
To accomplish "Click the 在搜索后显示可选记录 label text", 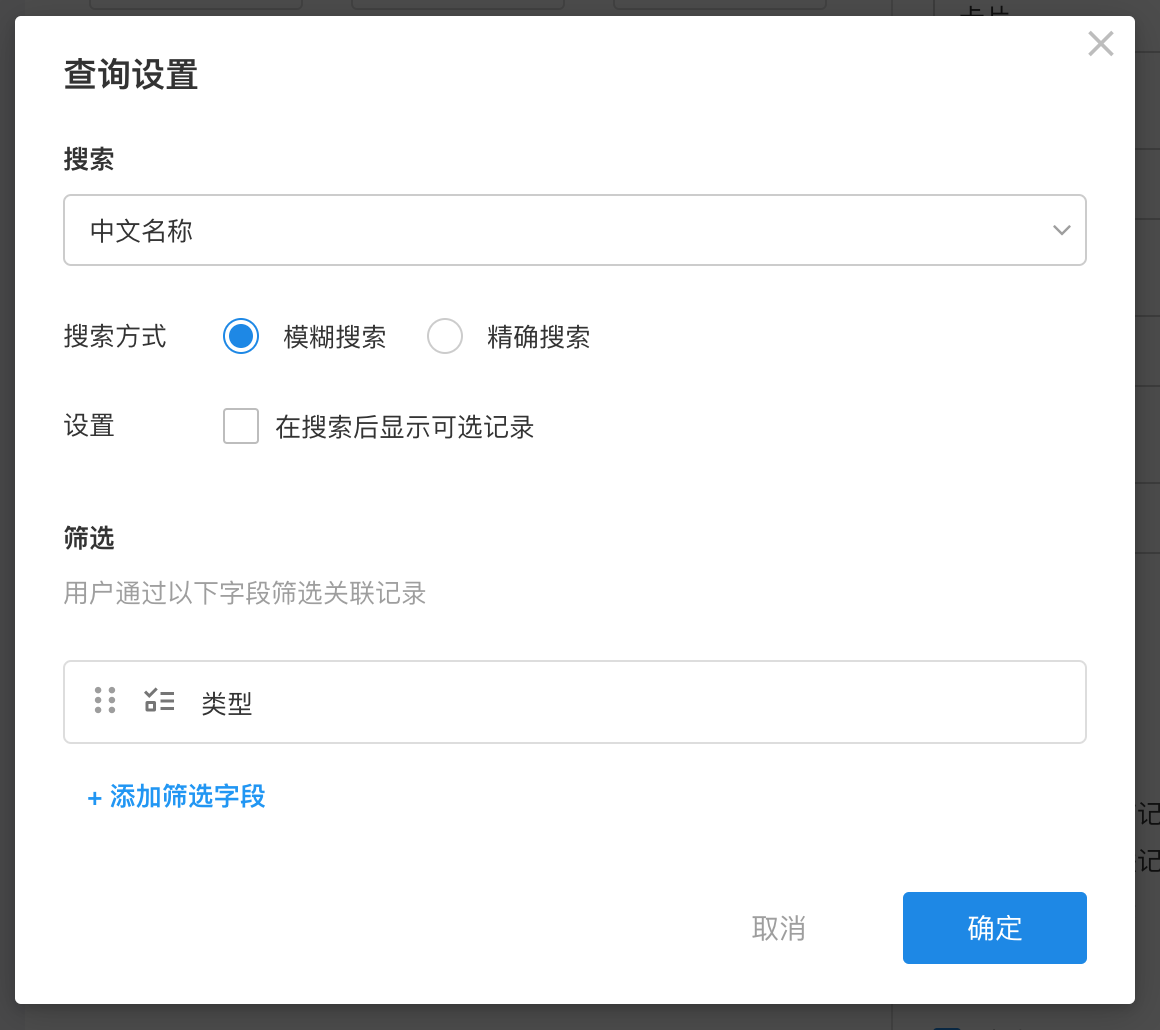I will (405, 428).
